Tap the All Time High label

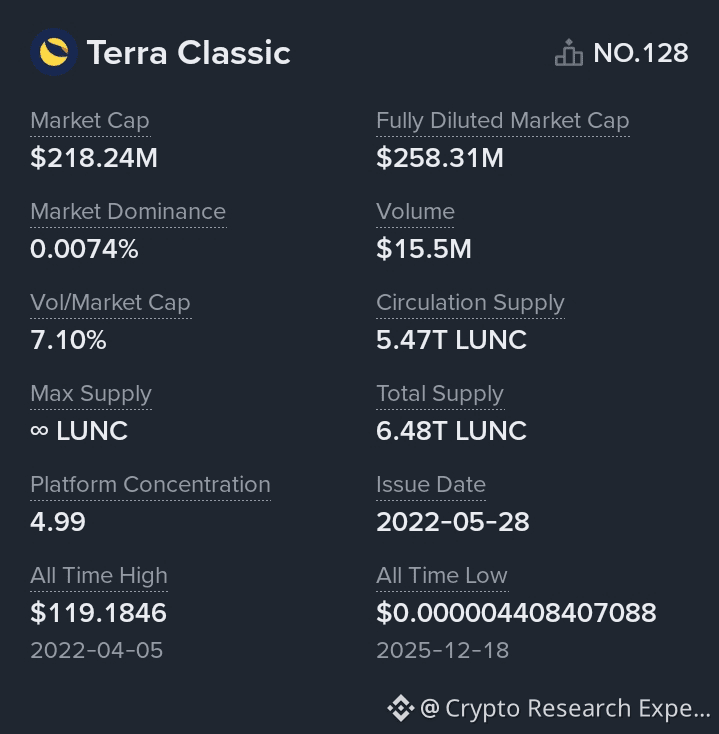click(x=98, y=576)
